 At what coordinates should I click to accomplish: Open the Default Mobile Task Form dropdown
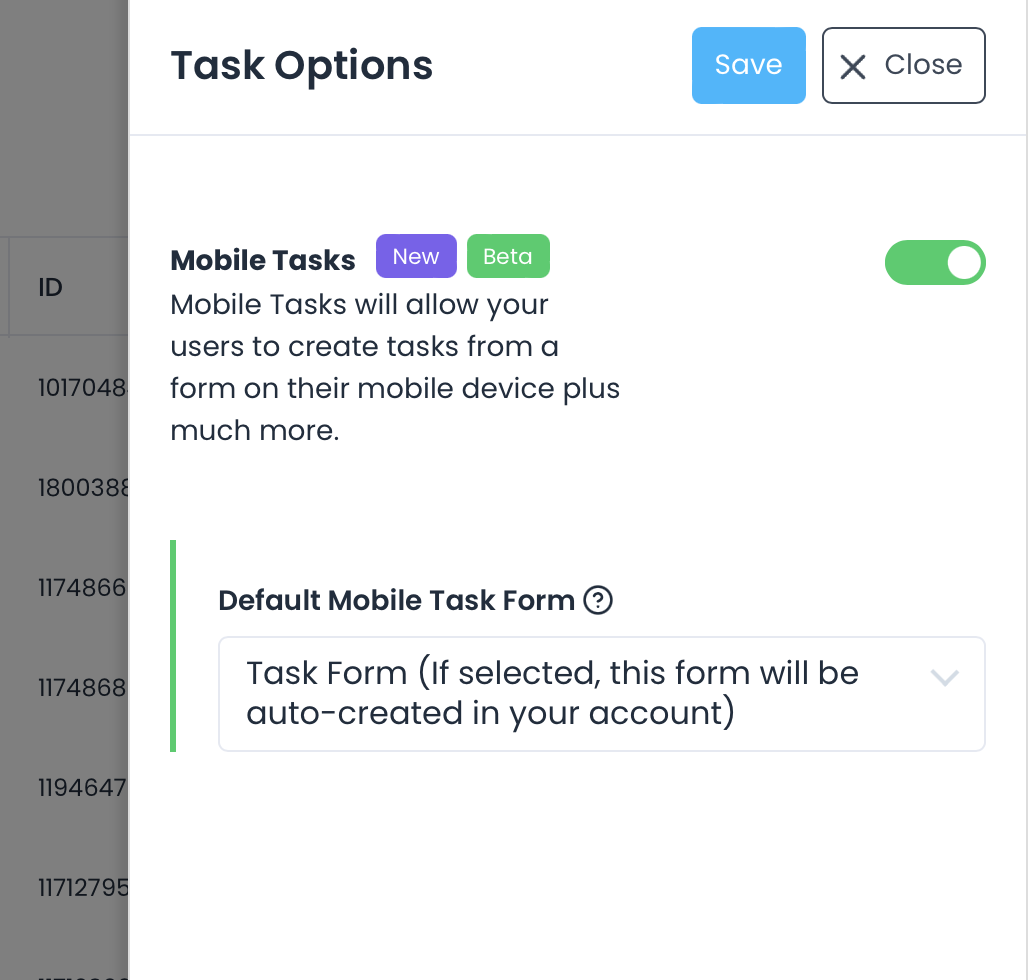tap(601, 693)
